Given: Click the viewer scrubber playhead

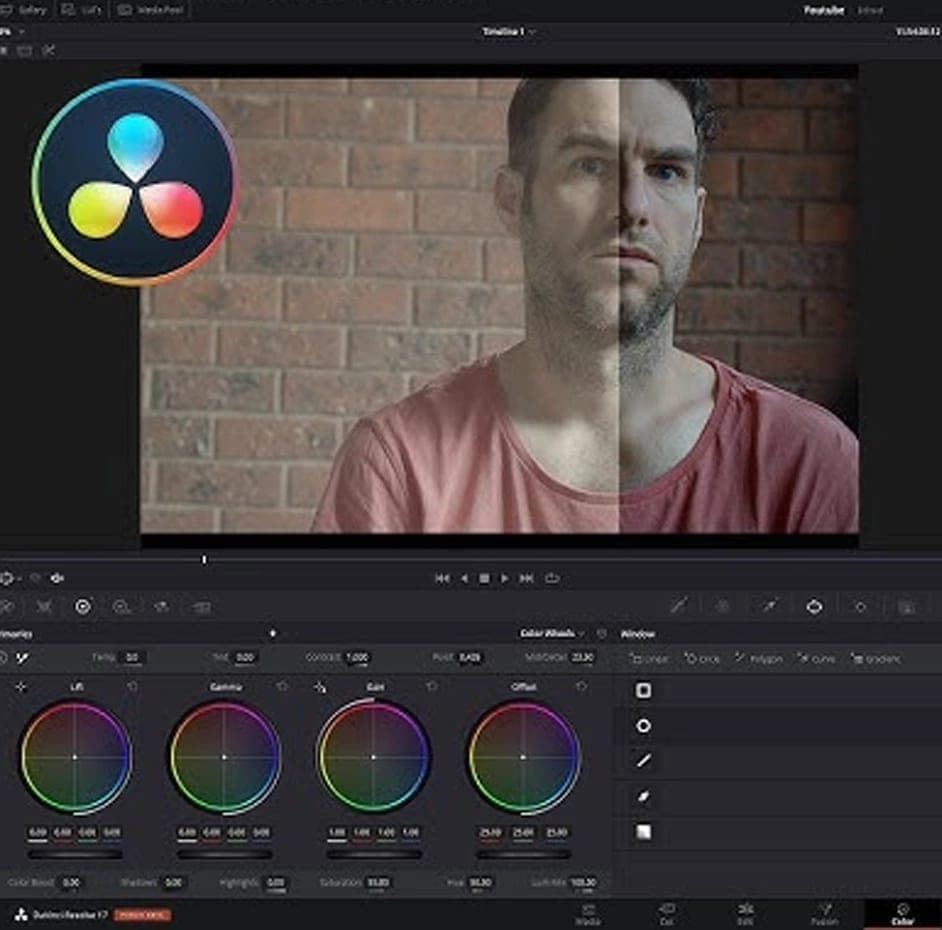Looking at the screenshot, I should [204, 559].
